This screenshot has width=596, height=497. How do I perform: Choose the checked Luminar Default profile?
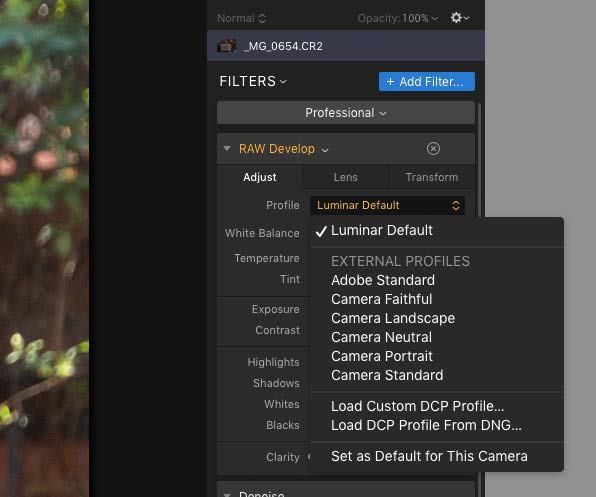click(x=436, y=230)
